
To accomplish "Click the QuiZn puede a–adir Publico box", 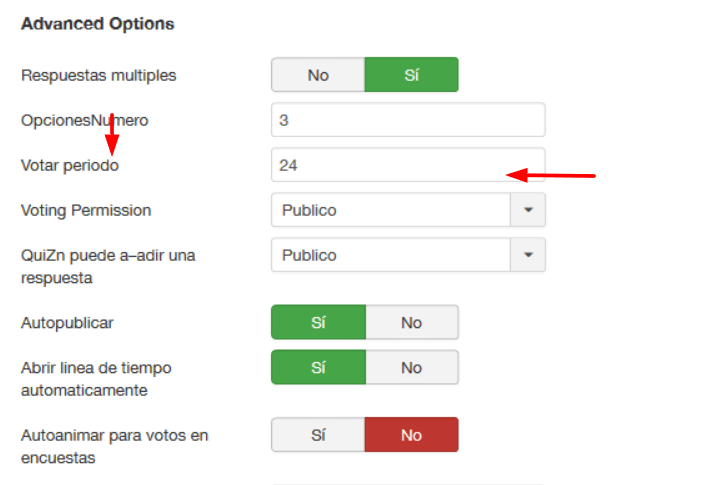I will (391, 255).
